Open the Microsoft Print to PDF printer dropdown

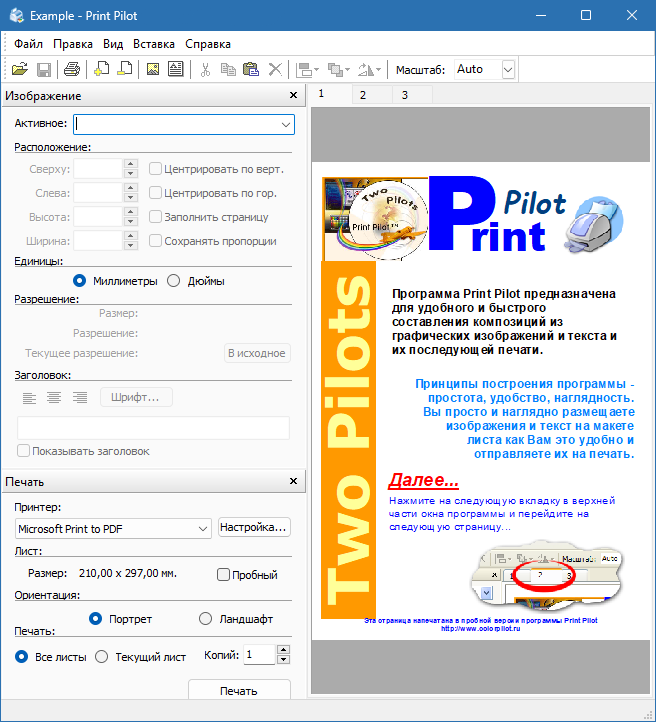point(202,529)
